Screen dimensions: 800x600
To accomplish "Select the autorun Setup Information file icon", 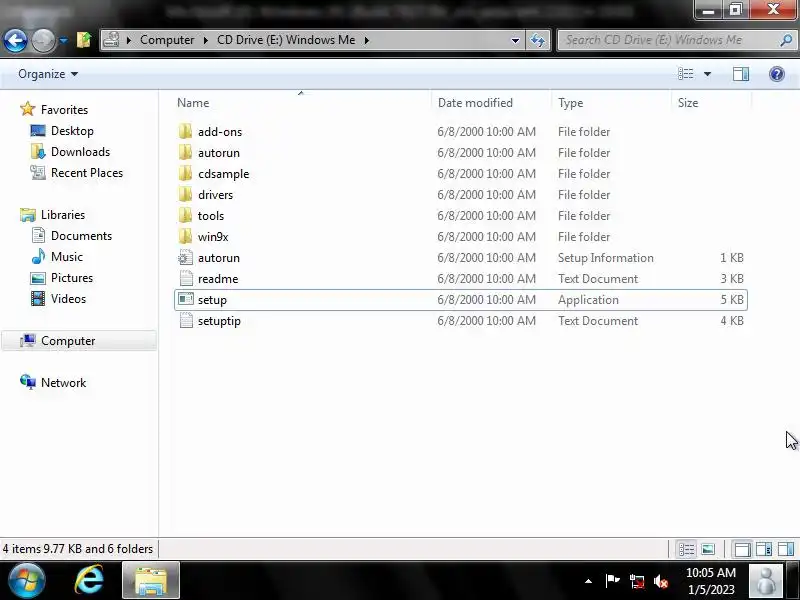I will [186, 257].
